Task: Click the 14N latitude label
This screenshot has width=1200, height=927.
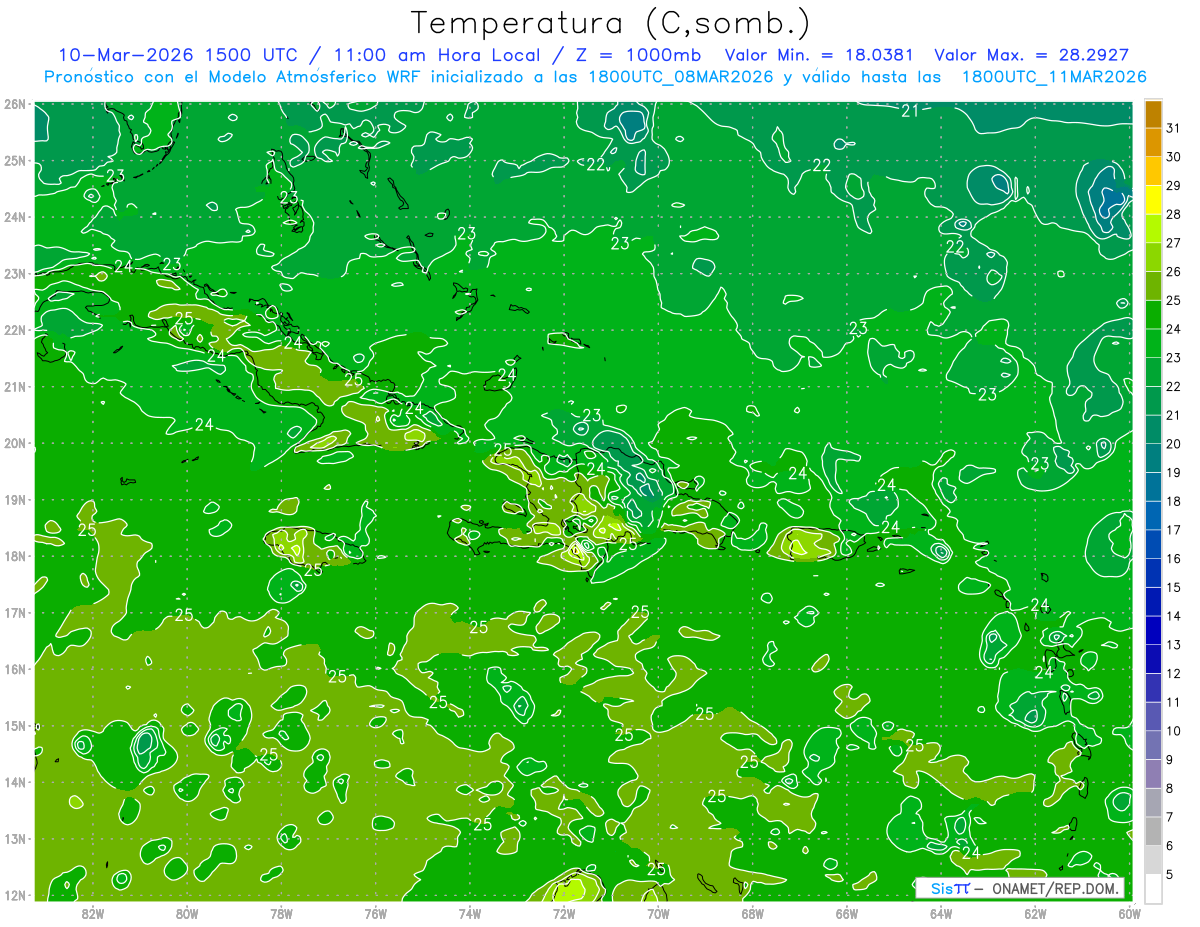Action: click(15, 782)
